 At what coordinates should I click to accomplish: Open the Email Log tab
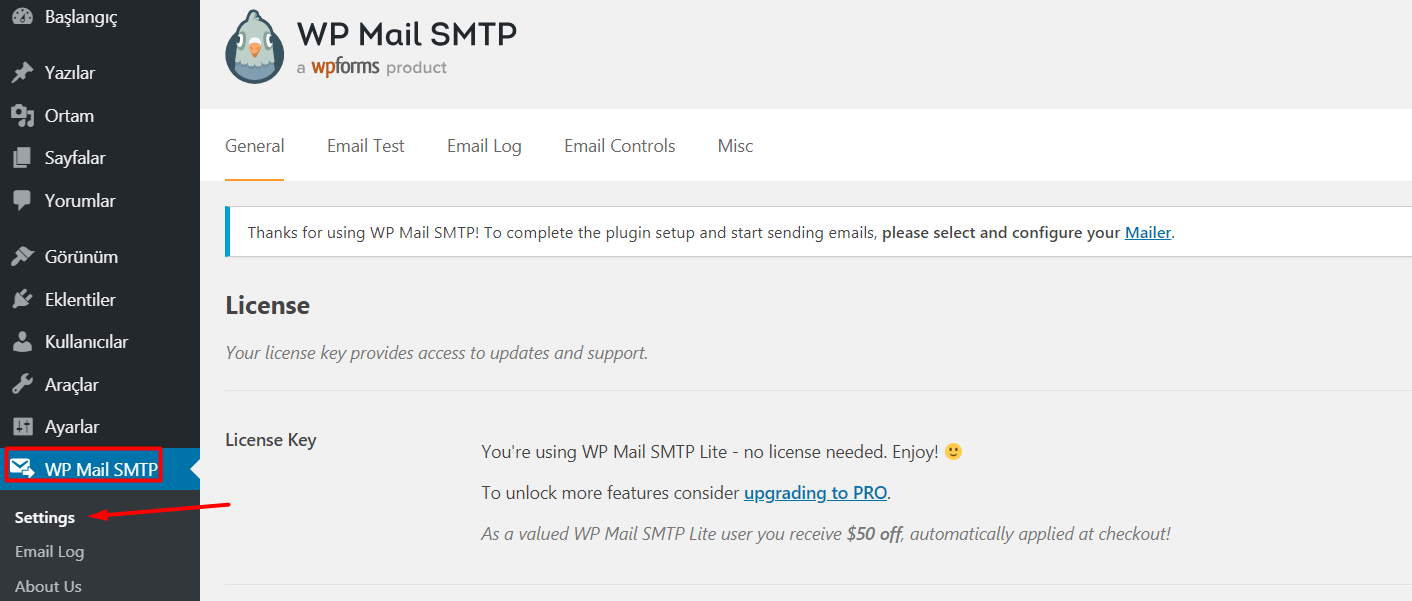(x=484, y=146)
